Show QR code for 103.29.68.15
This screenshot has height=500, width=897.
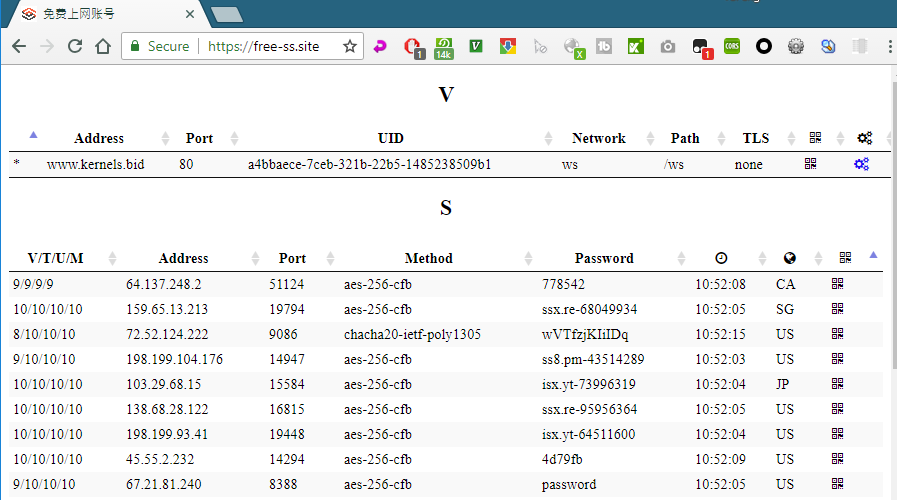(x=838, y=384)
